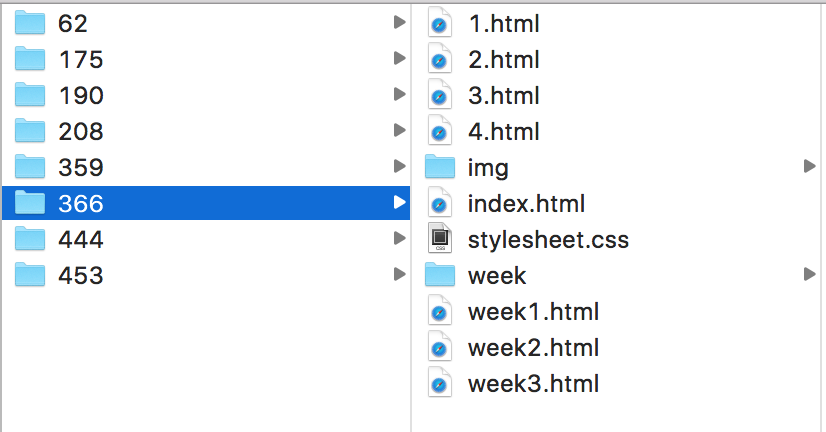Select the highlighted 366 folder
Image resolution: width=826 pixels, height=432 pixels.
tap(206, 203)
